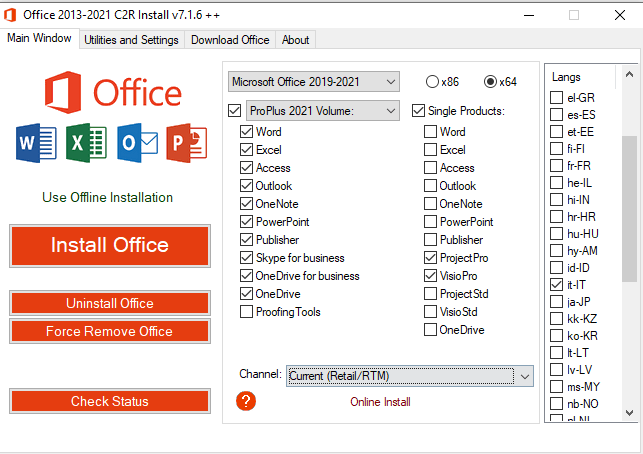Uncheck Access in ProPlus suite list

tap(246, 168)
